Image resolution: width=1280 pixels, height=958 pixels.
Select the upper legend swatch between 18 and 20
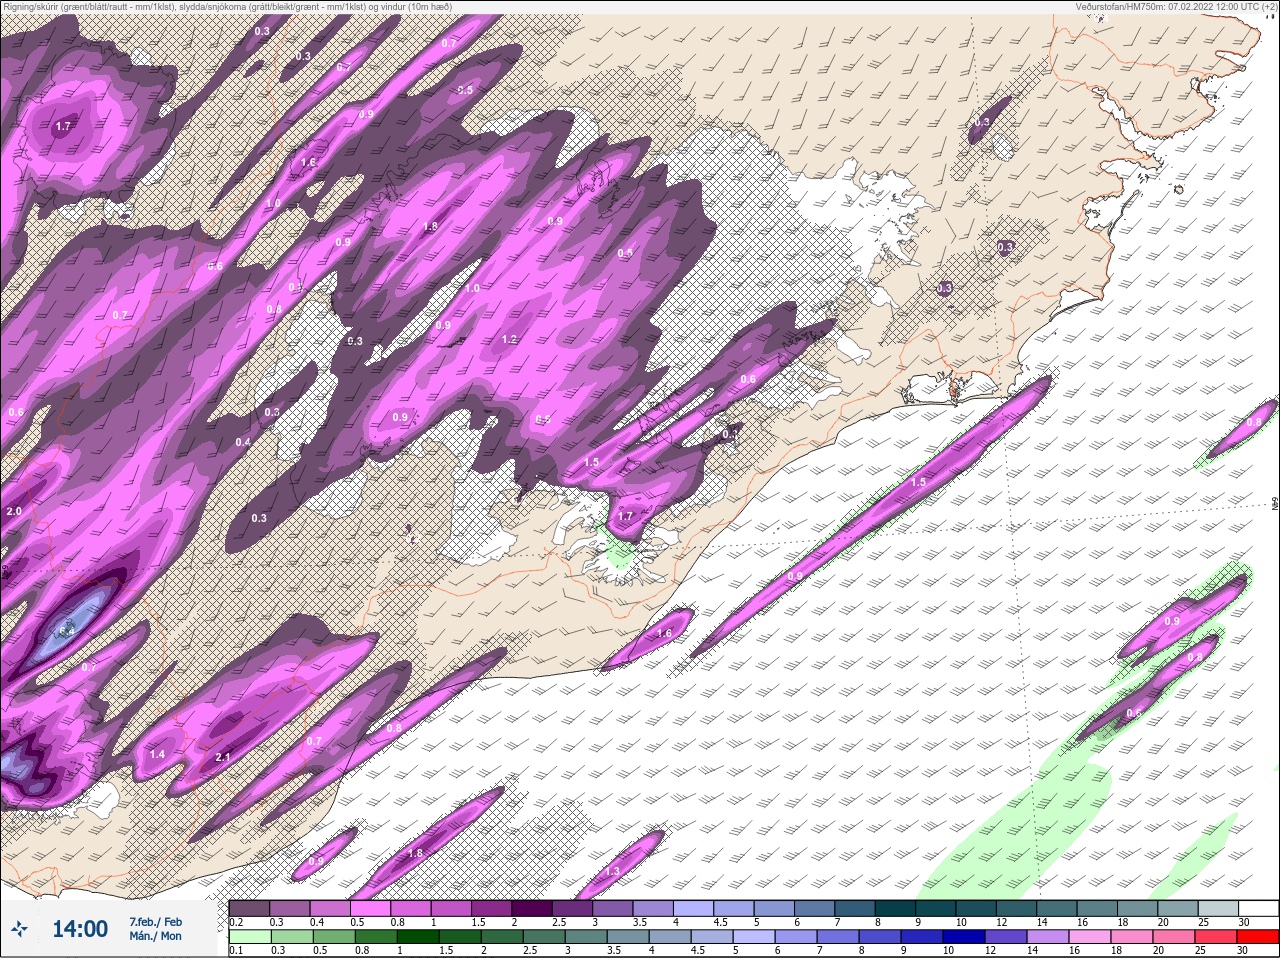point(1137,908)
